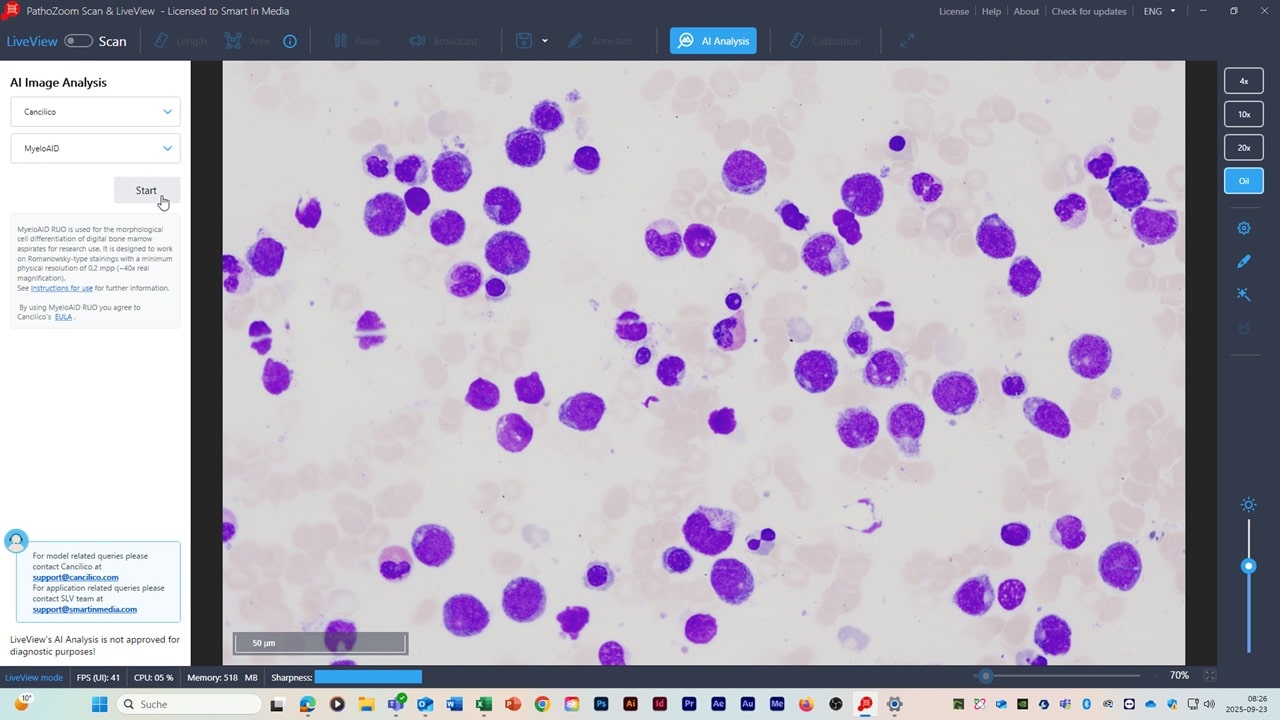Open the Help menu
Image resolution: width=1280 pixels, height=720 pixels.
pos(991,12)
